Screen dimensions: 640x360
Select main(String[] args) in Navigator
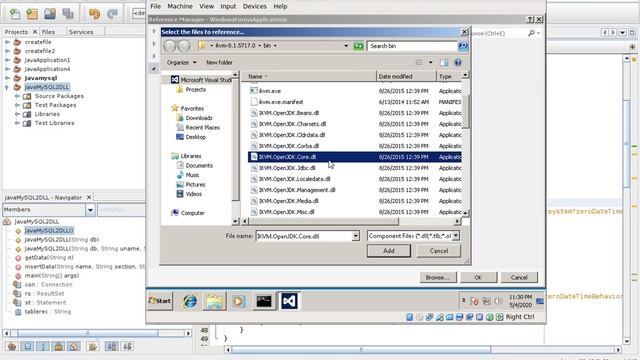click(52, 276)
